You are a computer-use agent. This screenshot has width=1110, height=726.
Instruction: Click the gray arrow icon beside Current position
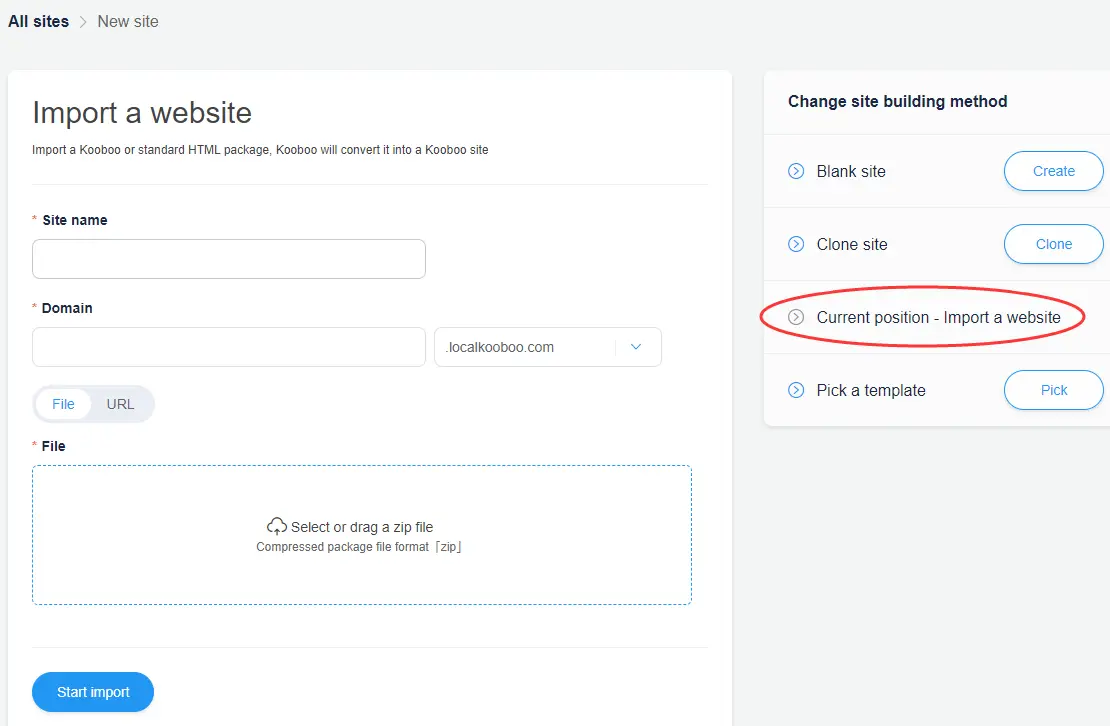point(796,317)
